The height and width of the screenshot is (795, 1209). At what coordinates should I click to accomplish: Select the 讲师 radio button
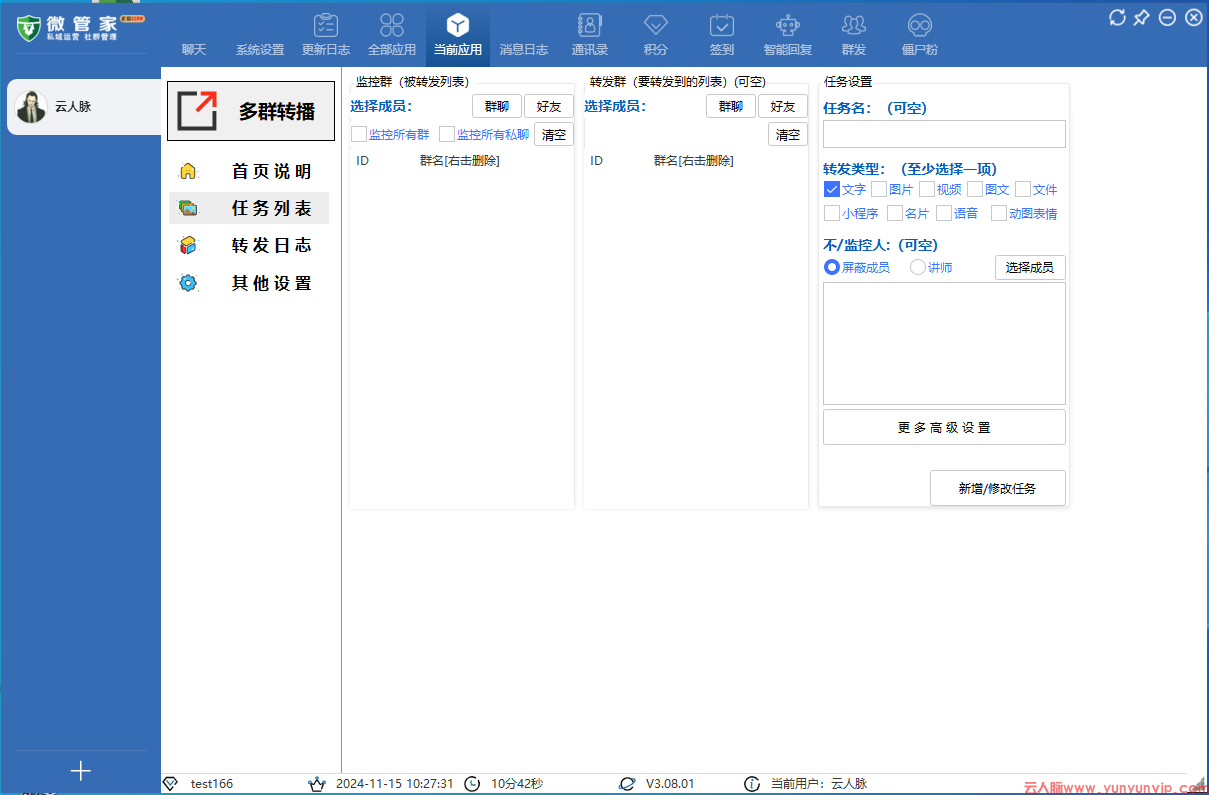[x=918, y=267]
